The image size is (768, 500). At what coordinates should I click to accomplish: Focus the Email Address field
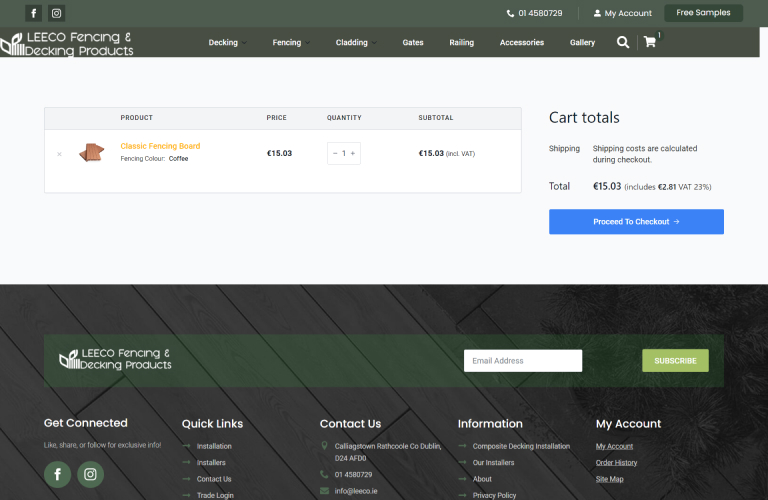tap(523, 360)
